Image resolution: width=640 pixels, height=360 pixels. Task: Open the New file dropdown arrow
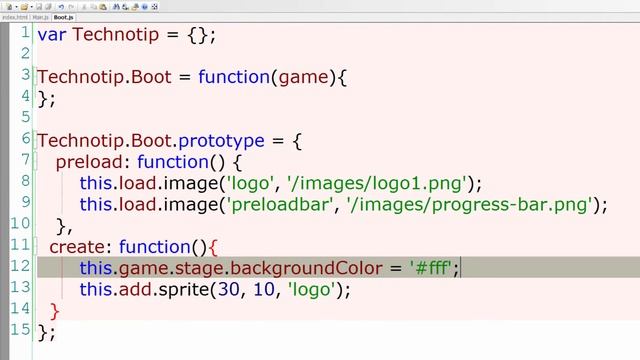point(16,7)
